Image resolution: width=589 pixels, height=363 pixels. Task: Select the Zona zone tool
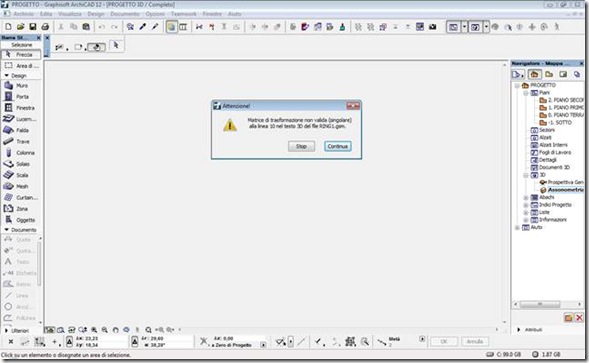(x=21, y=209)
